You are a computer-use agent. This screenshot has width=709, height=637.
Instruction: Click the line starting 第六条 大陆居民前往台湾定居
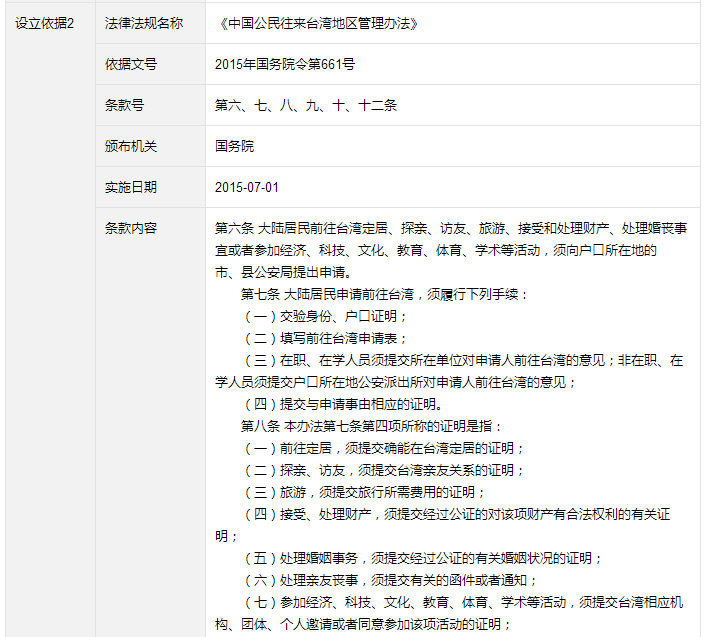pyautogui.click(x=451, y=228)
